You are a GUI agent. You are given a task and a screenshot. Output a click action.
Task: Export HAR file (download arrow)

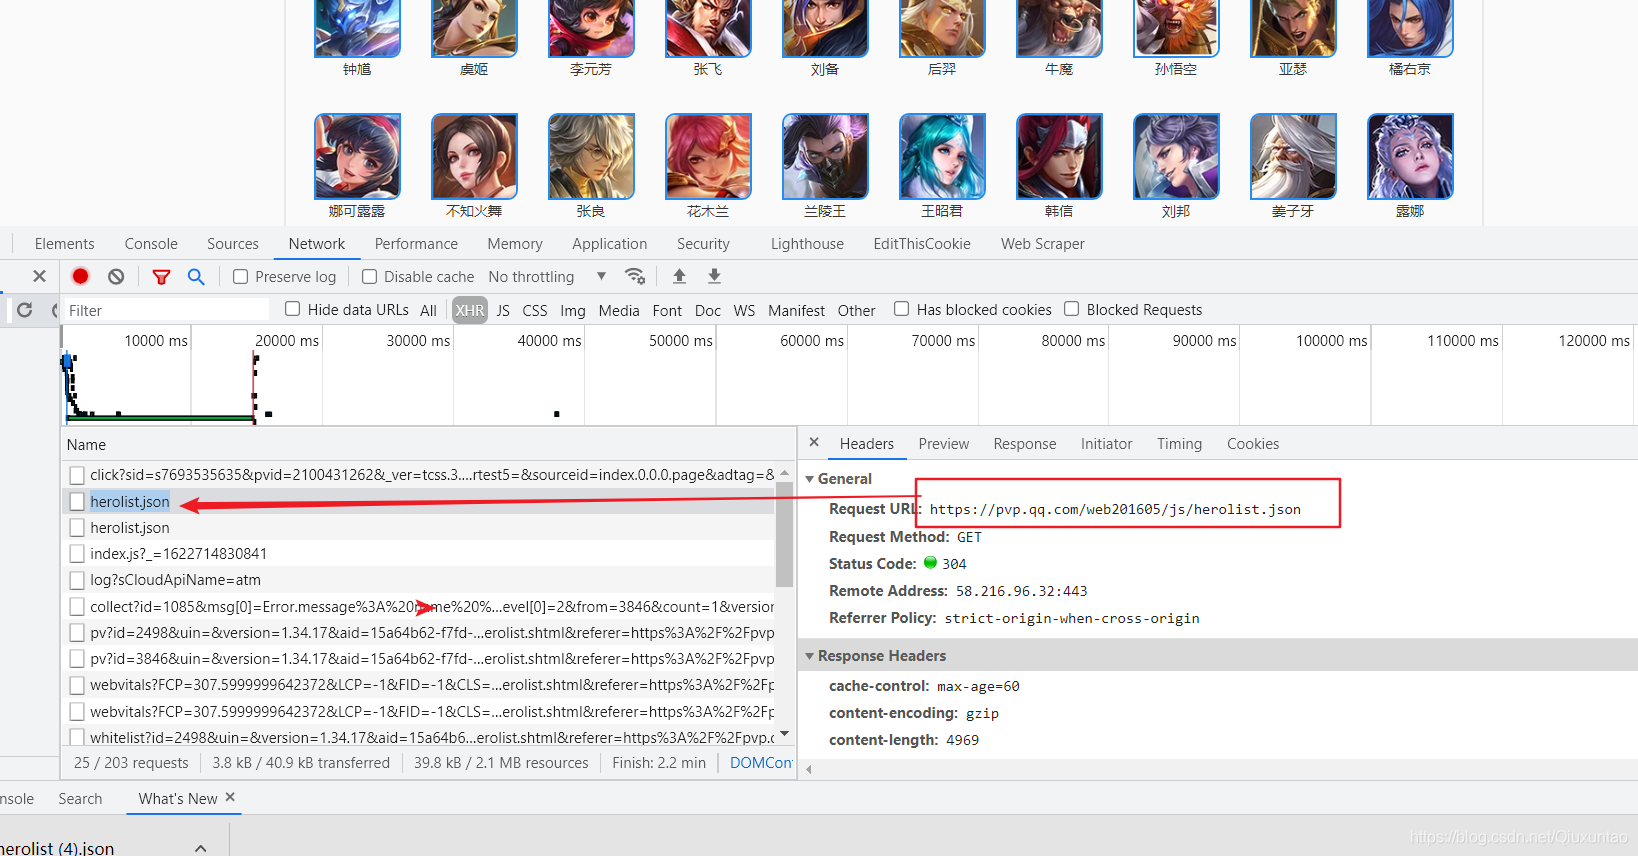coord(714,276)
